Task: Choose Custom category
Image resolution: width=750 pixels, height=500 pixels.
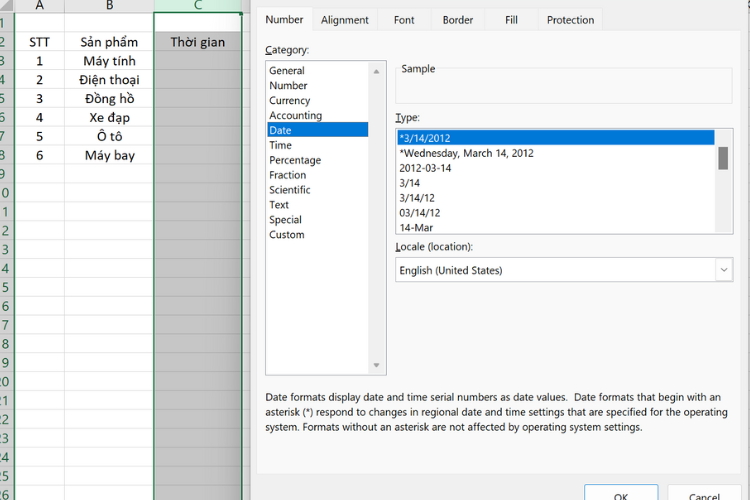Action: [318, 234]
